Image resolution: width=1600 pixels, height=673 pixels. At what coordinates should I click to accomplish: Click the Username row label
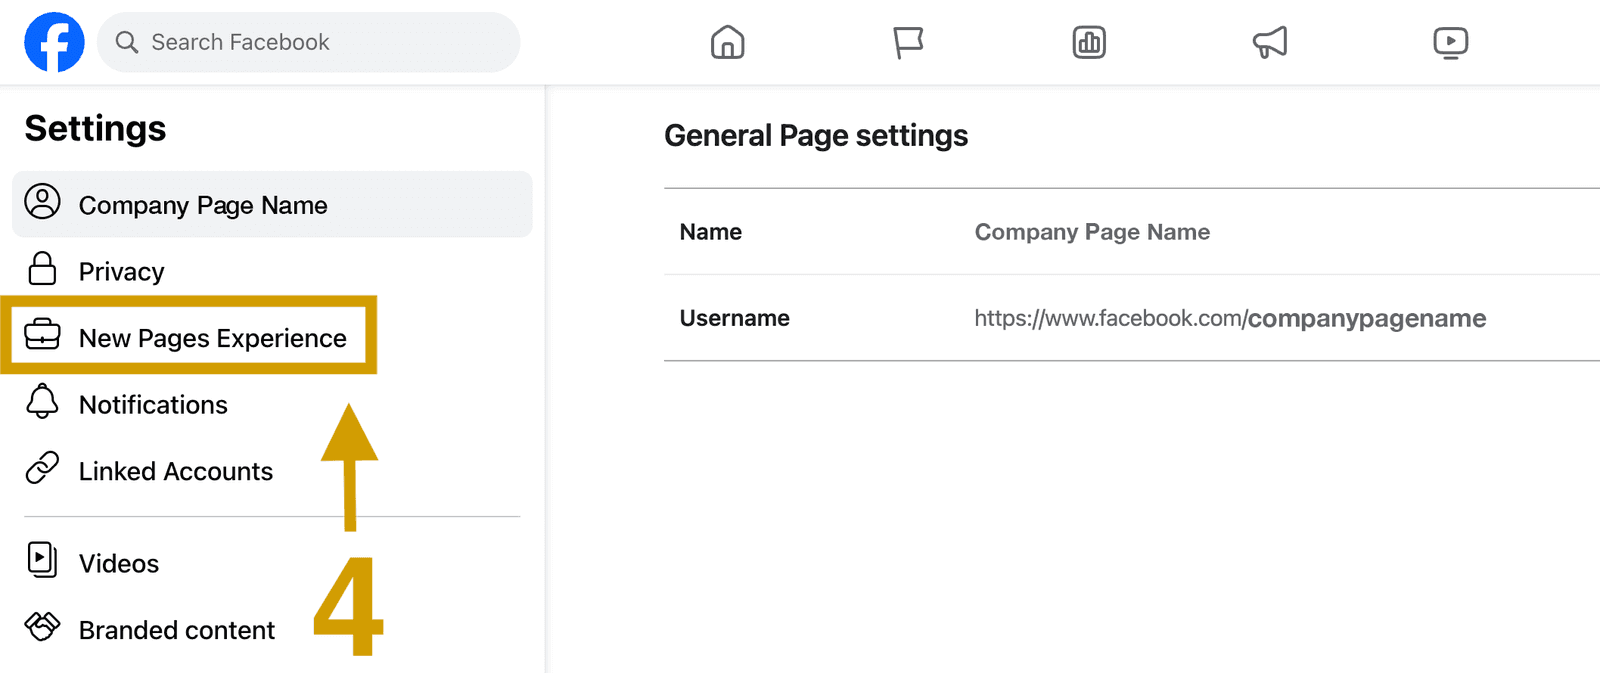[x=735, y=318]
